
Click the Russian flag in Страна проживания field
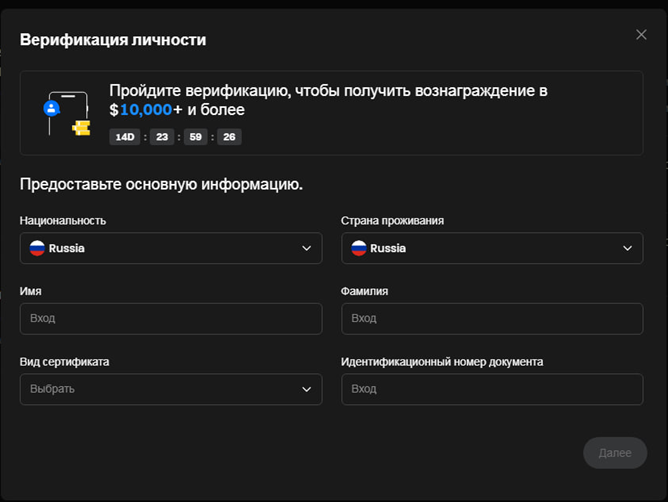[359, 249]
